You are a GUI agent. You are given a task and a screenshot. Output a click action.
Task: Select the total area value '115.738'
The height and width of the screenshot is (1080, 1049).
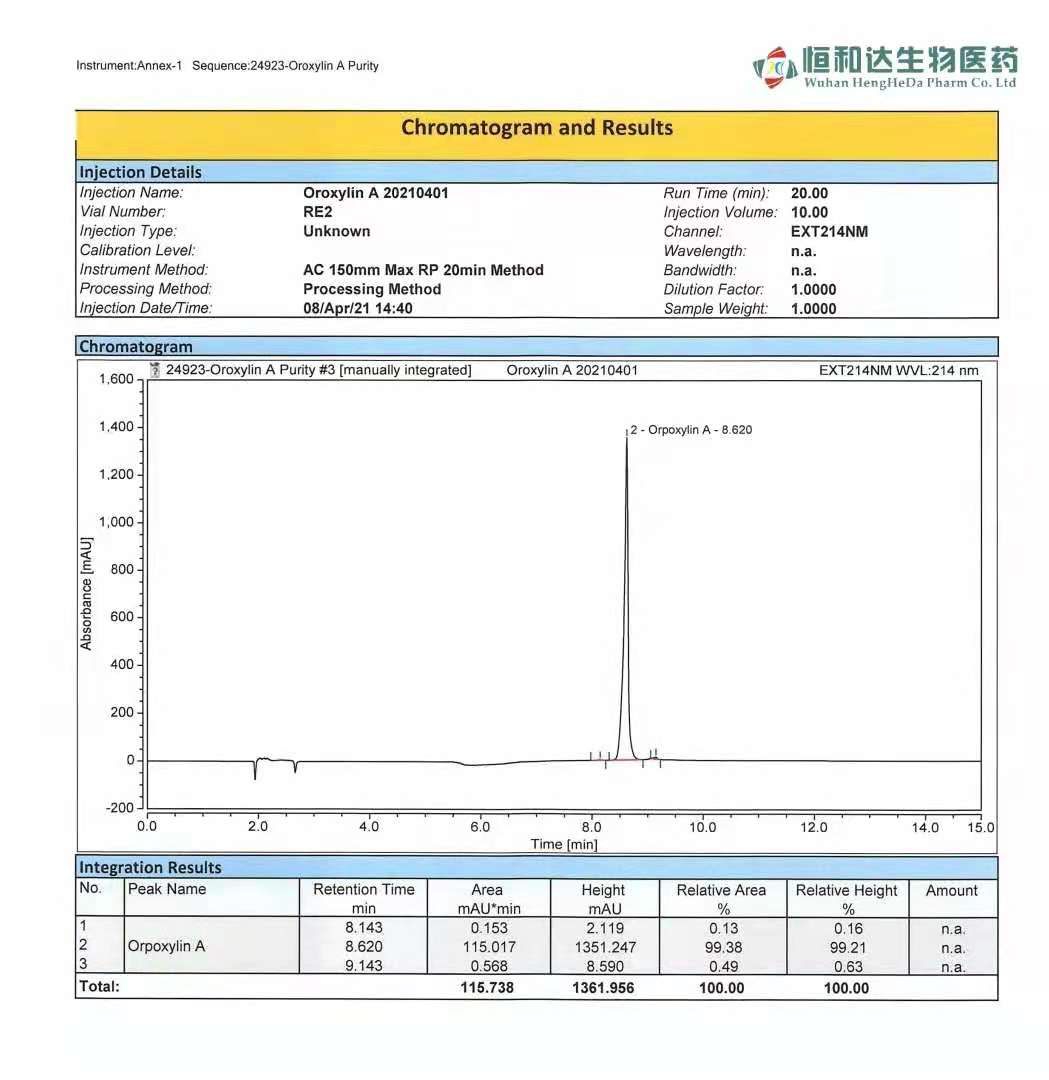pos(487,987)
